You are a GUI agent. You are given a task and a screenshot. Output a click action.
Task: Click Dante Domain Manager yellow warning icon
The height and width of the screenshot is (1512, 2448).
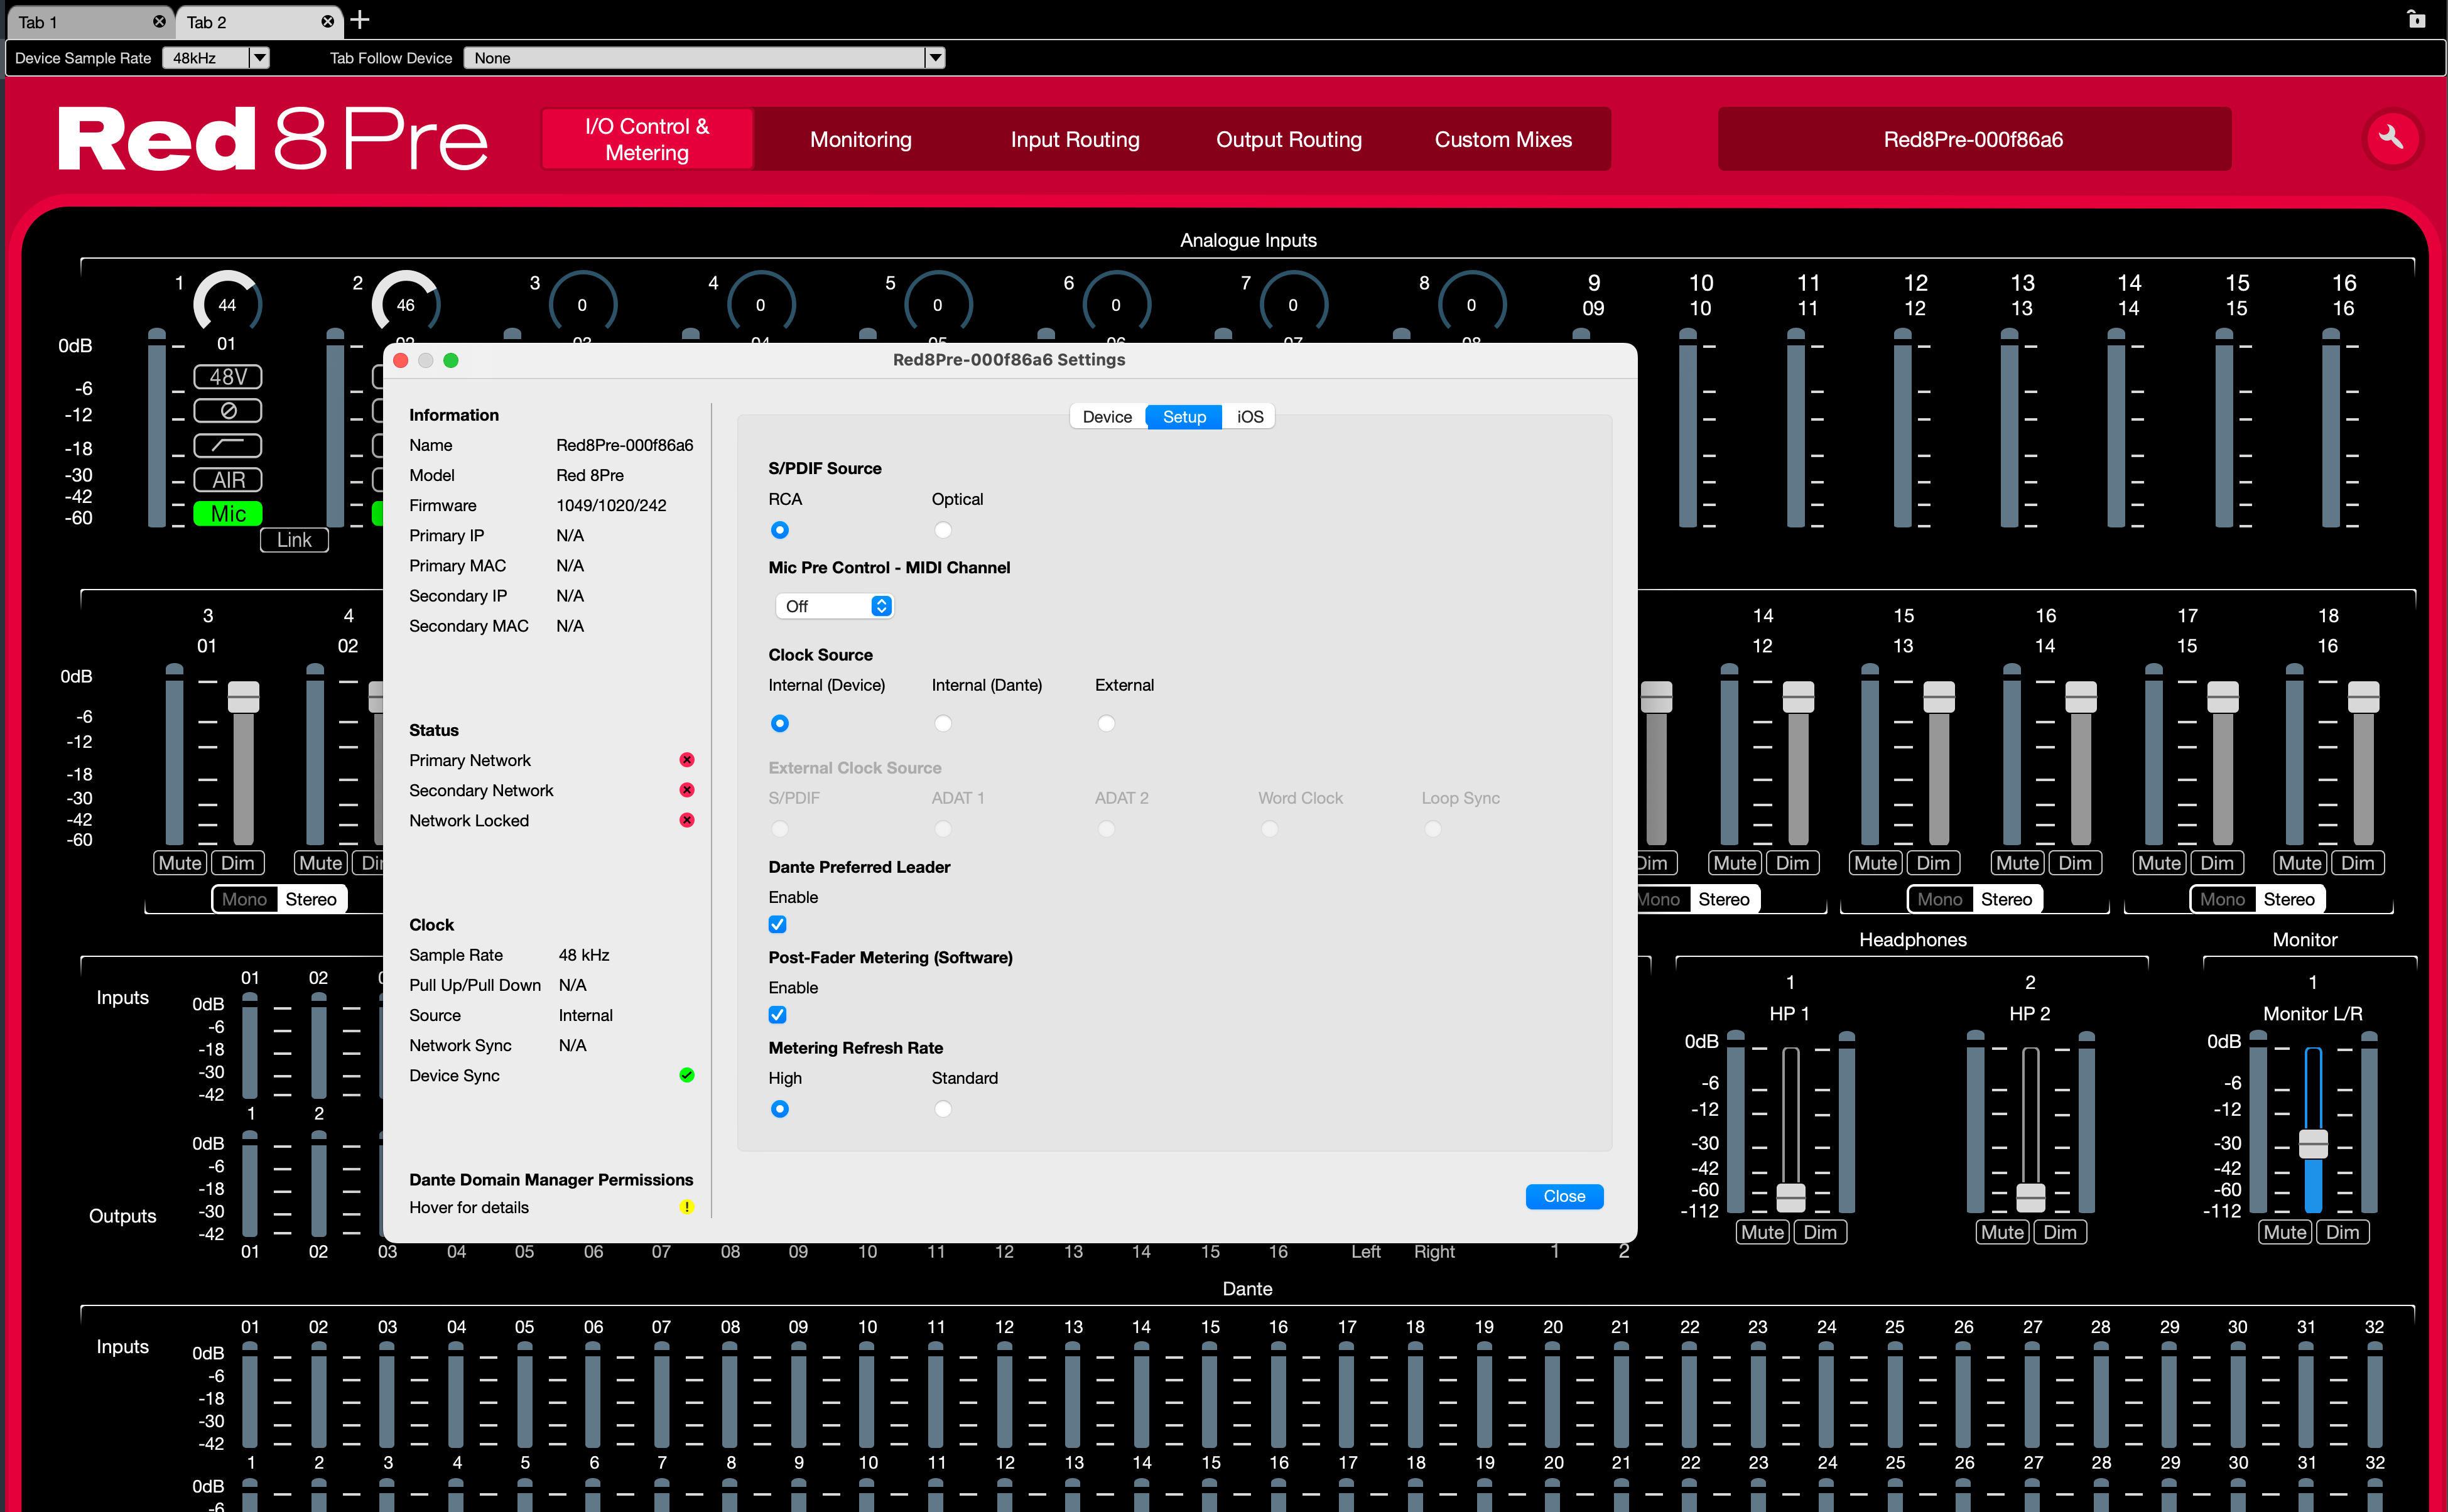(x=687, y=1207)
